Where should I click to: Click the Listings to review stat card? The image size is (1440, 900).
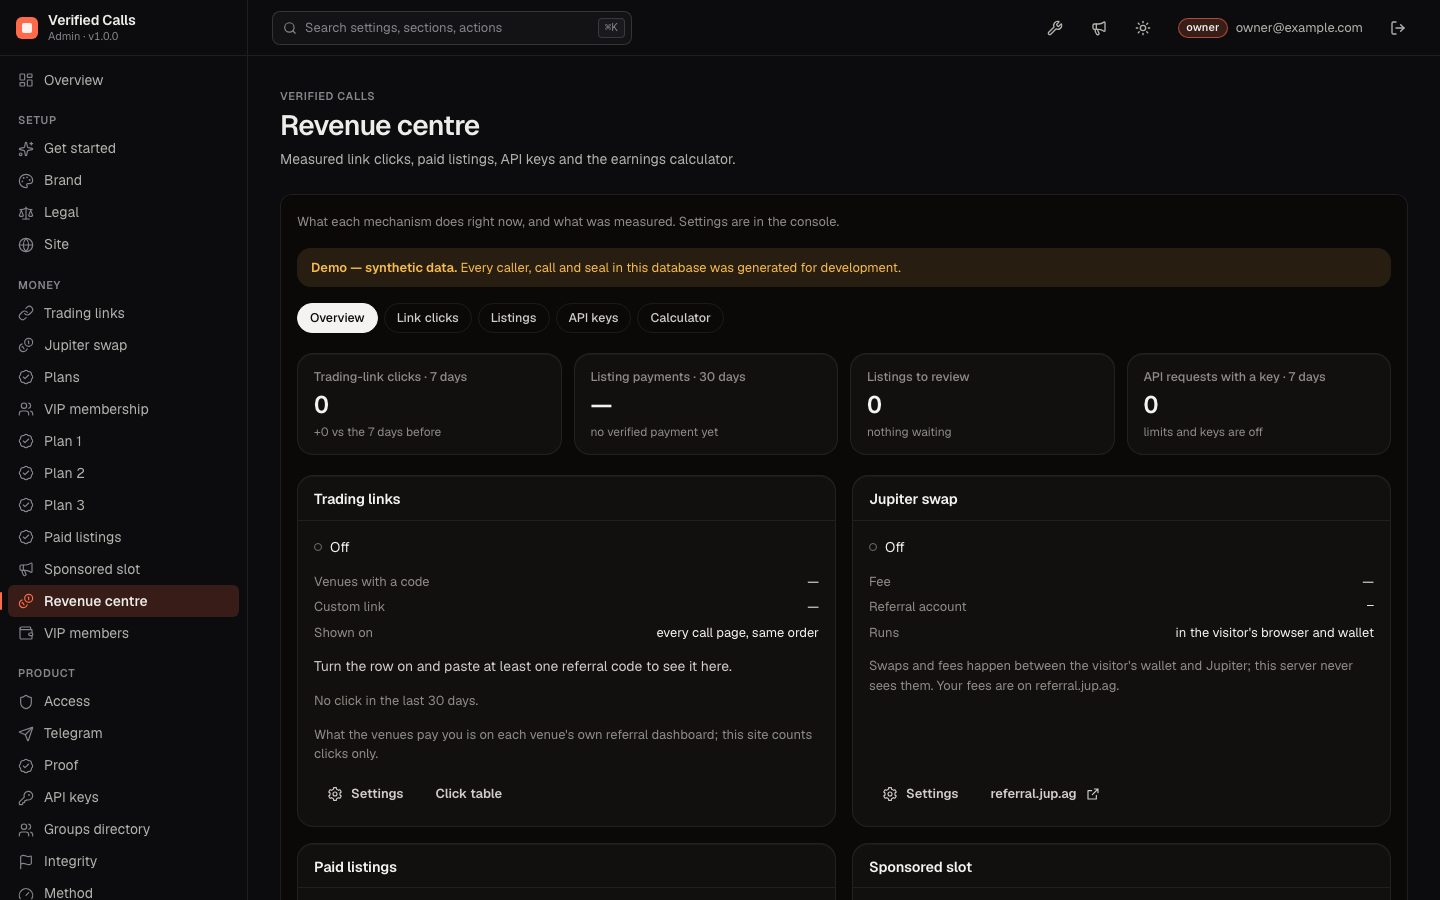(982, 404)
